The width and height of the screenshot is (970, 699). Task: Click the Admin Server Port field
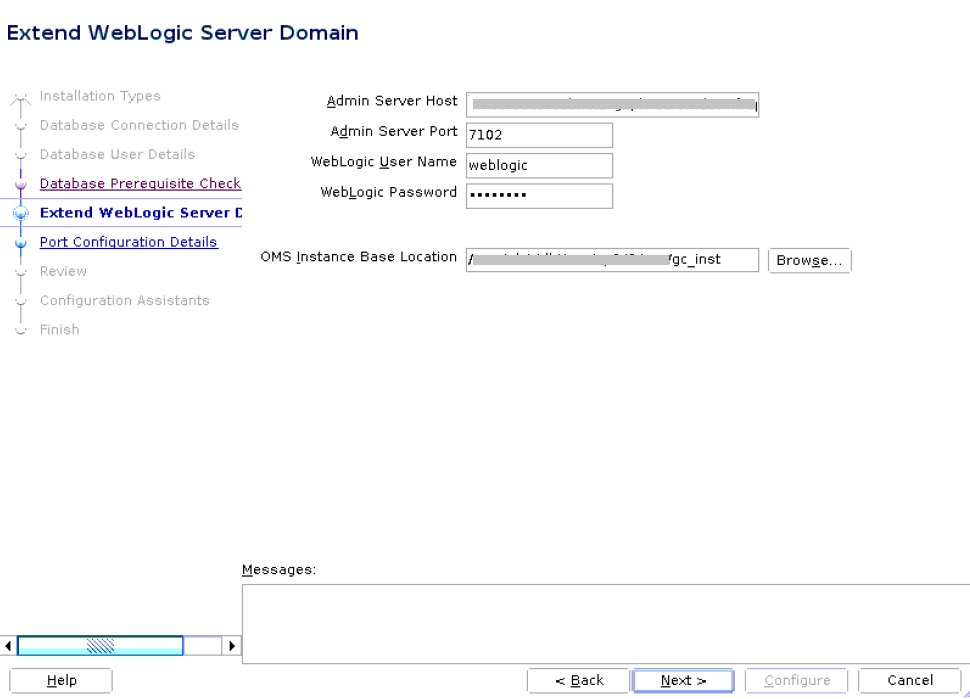[539, 135]
